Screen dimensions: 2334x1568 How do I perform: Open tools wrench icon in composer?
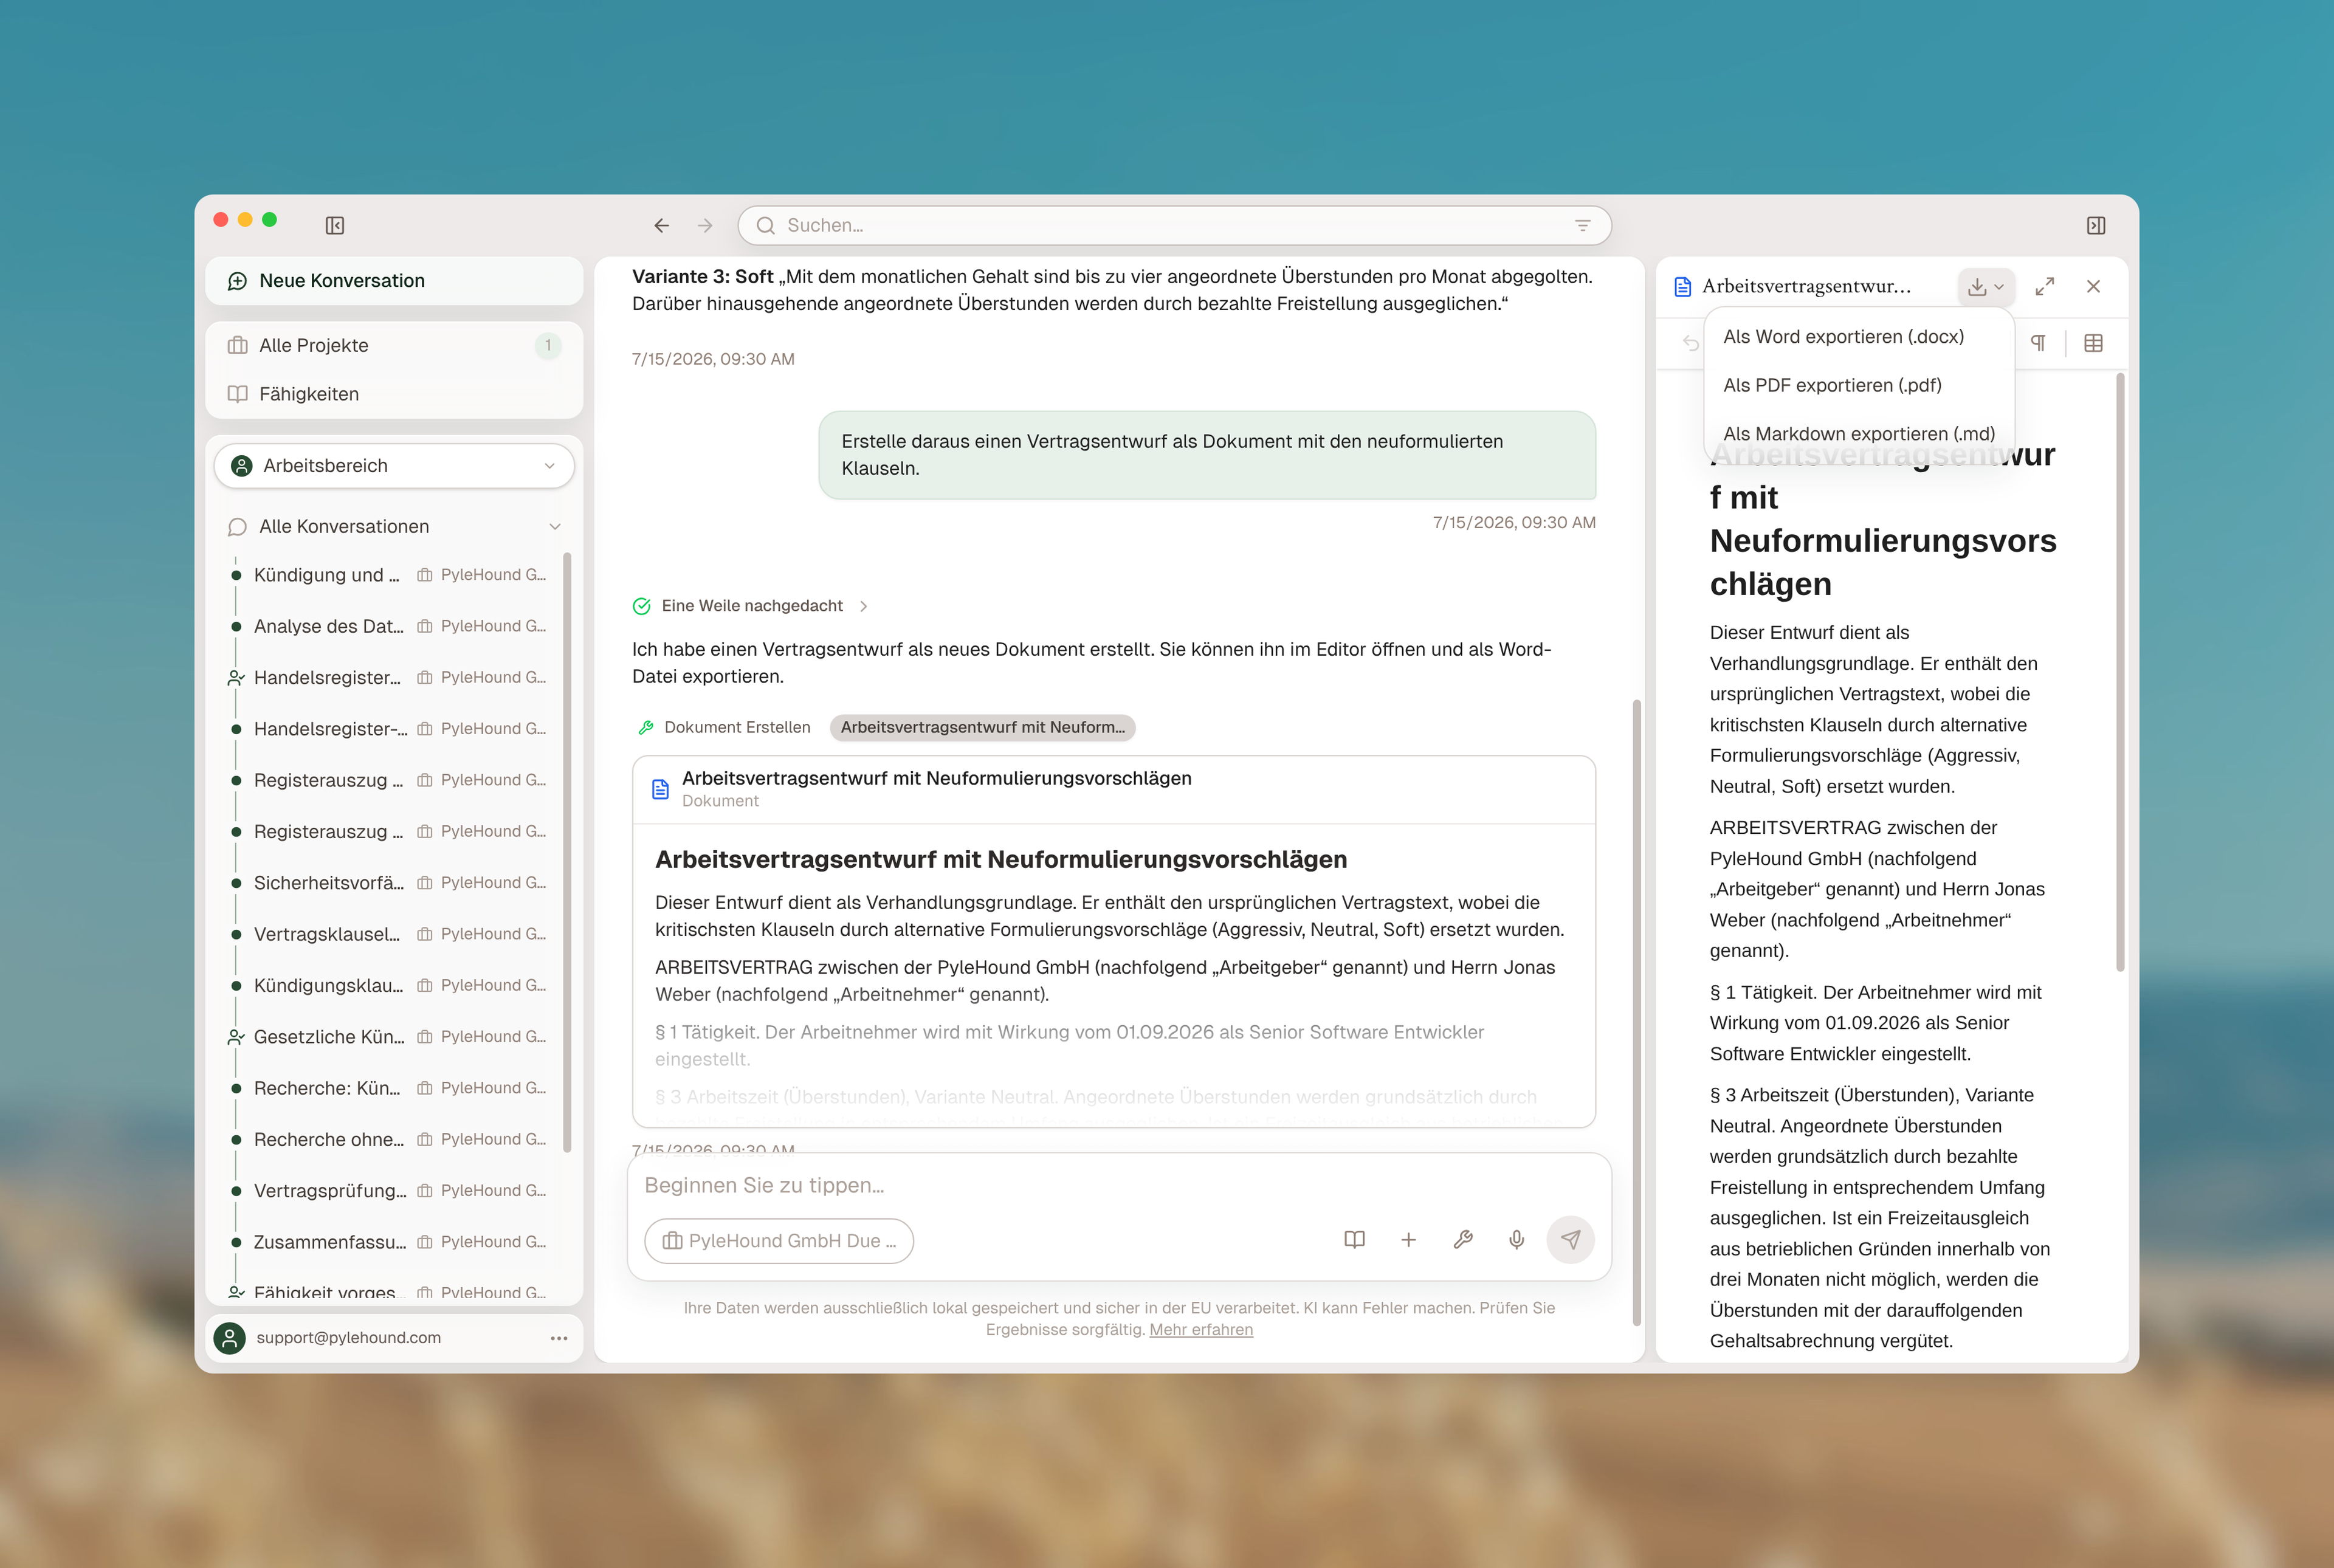click(1462, 1240)
